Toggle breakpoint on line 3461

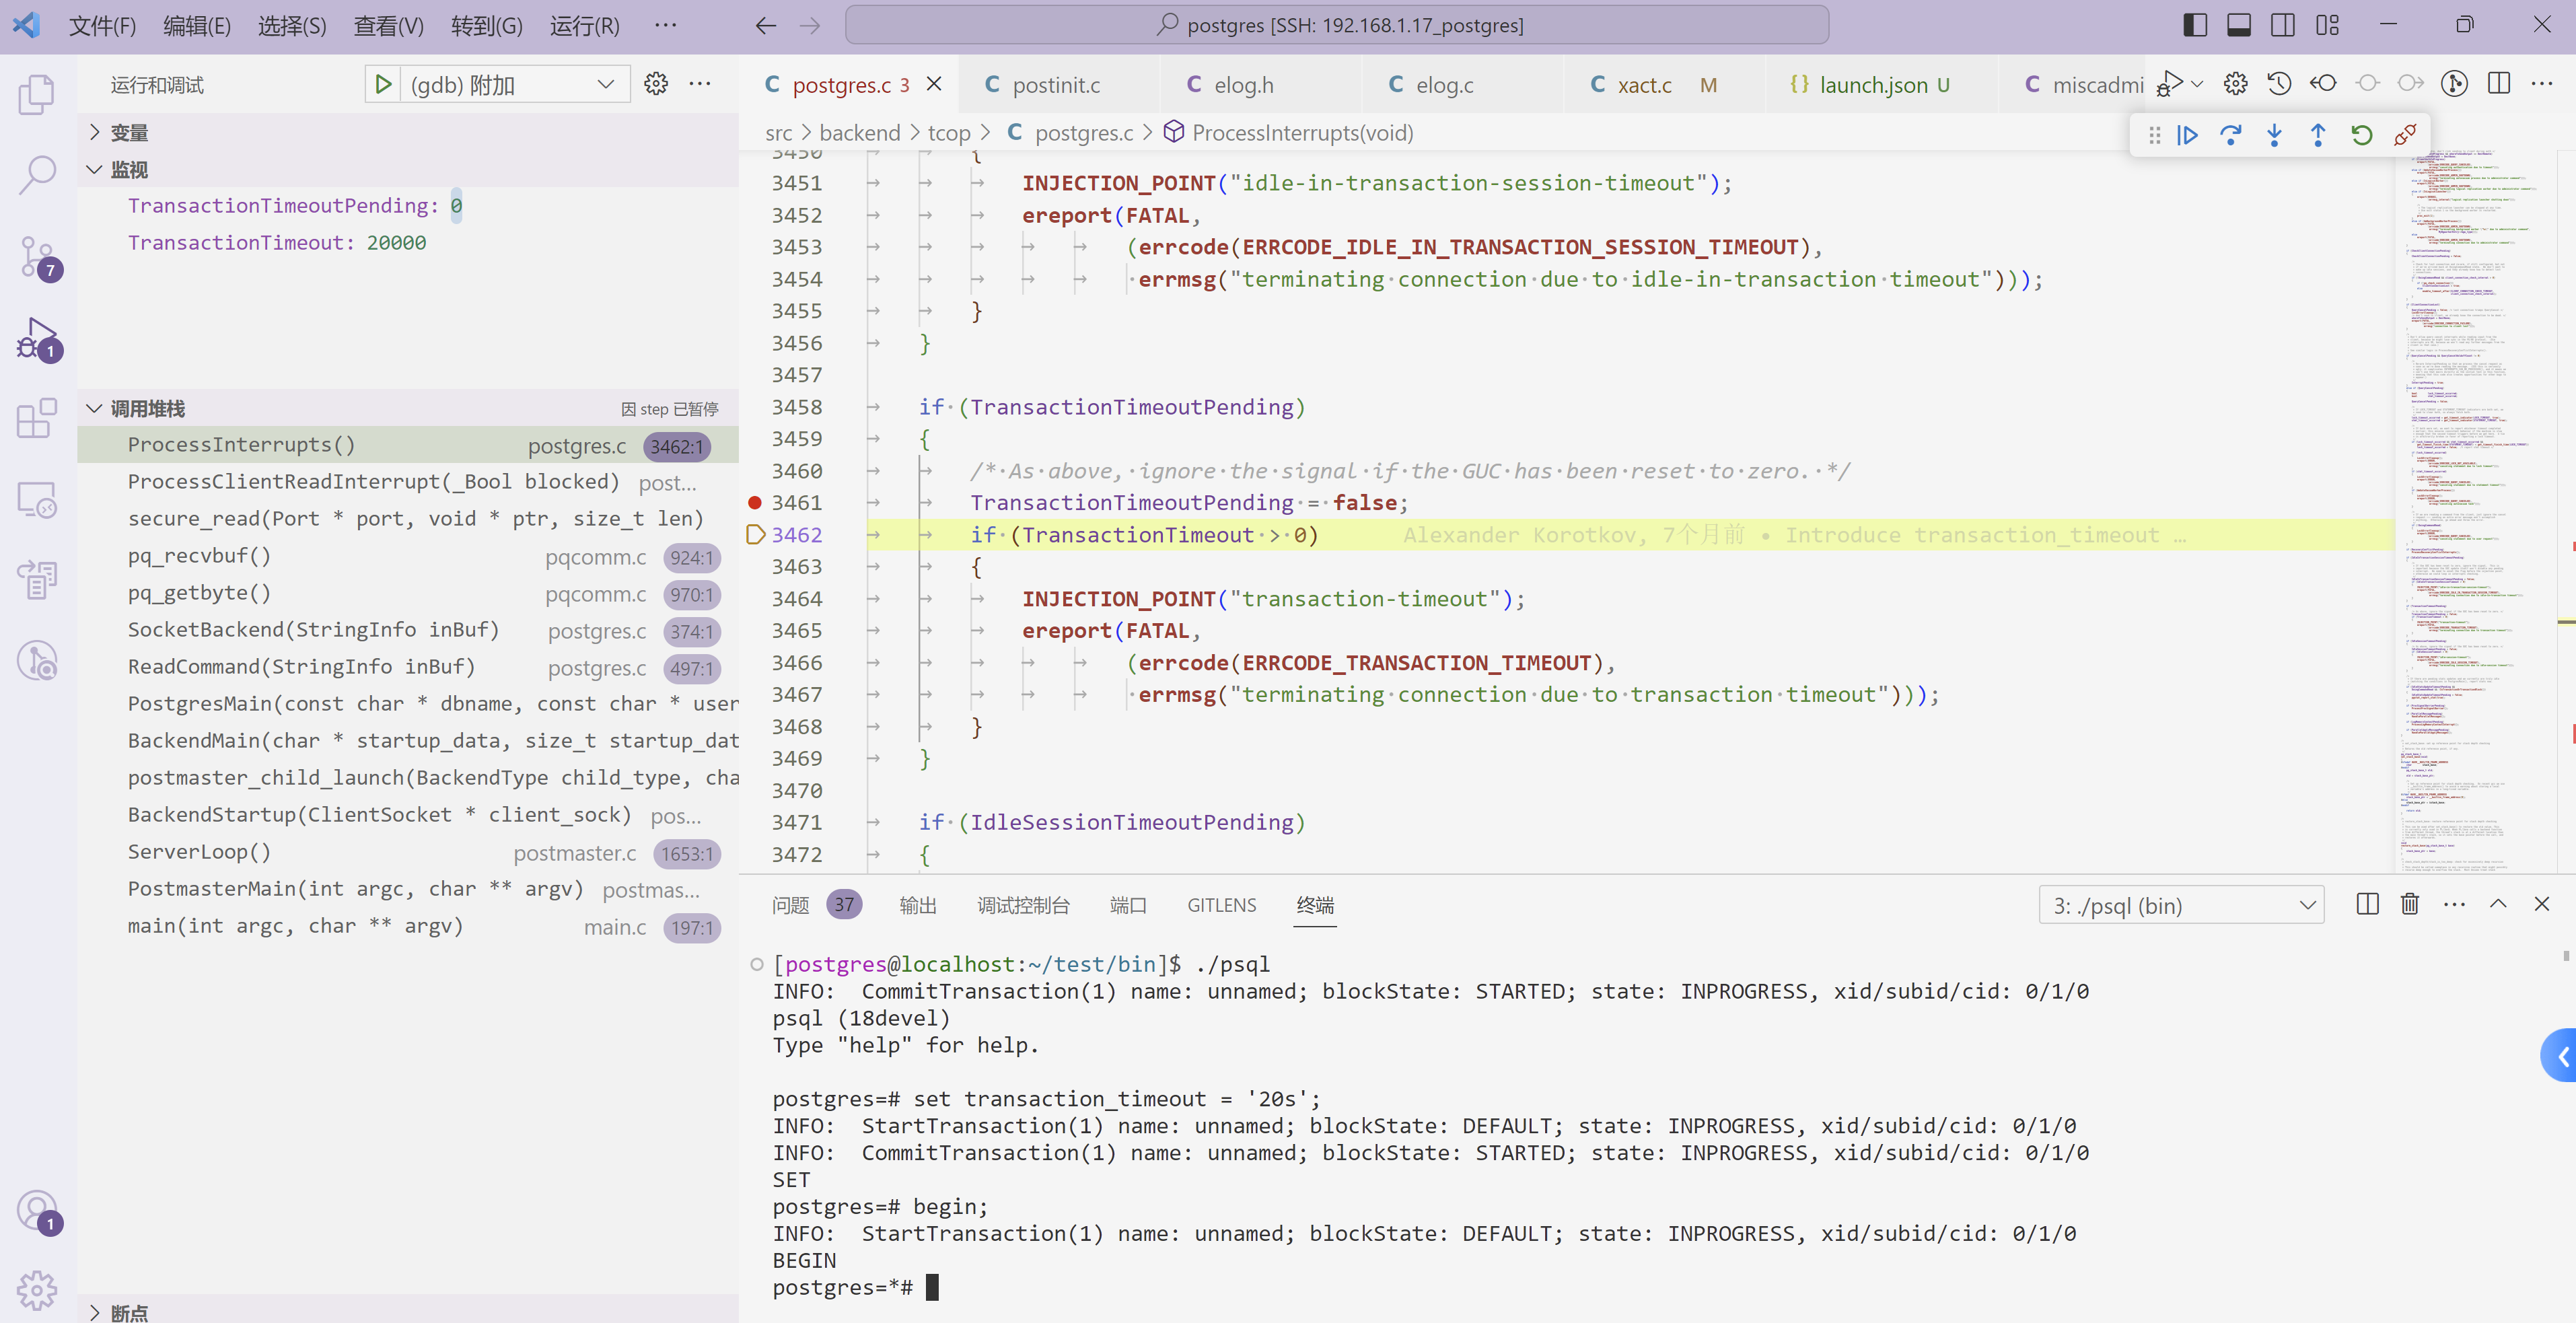click(755, 502)
